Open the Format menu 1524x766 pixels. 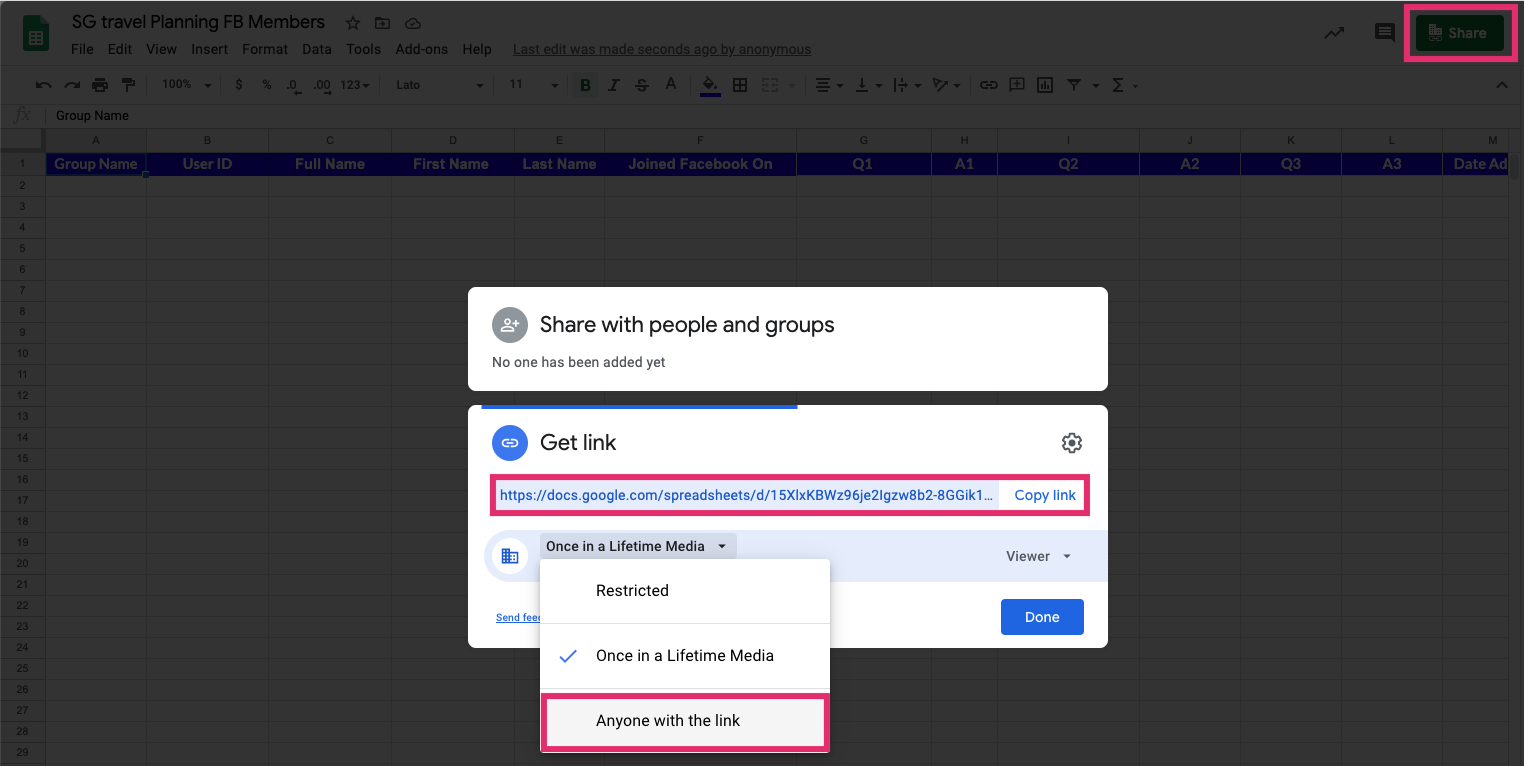coord(265,49)
